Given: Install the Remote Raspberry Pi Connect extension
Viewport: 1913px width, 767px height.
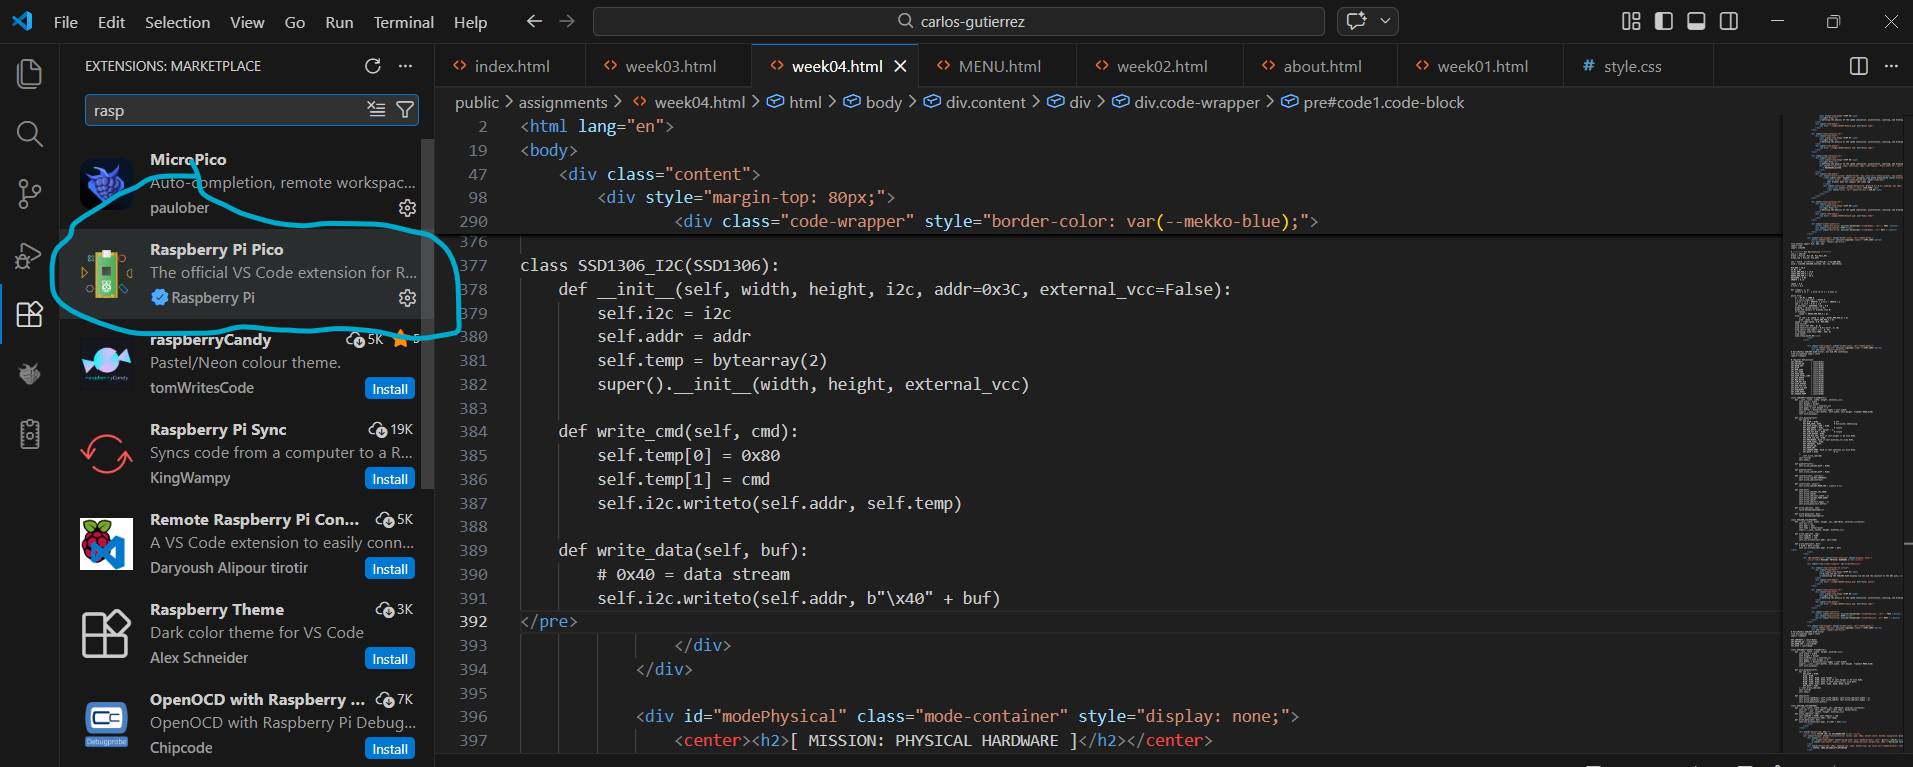Looking at the screenshot, I should point(390,569).
